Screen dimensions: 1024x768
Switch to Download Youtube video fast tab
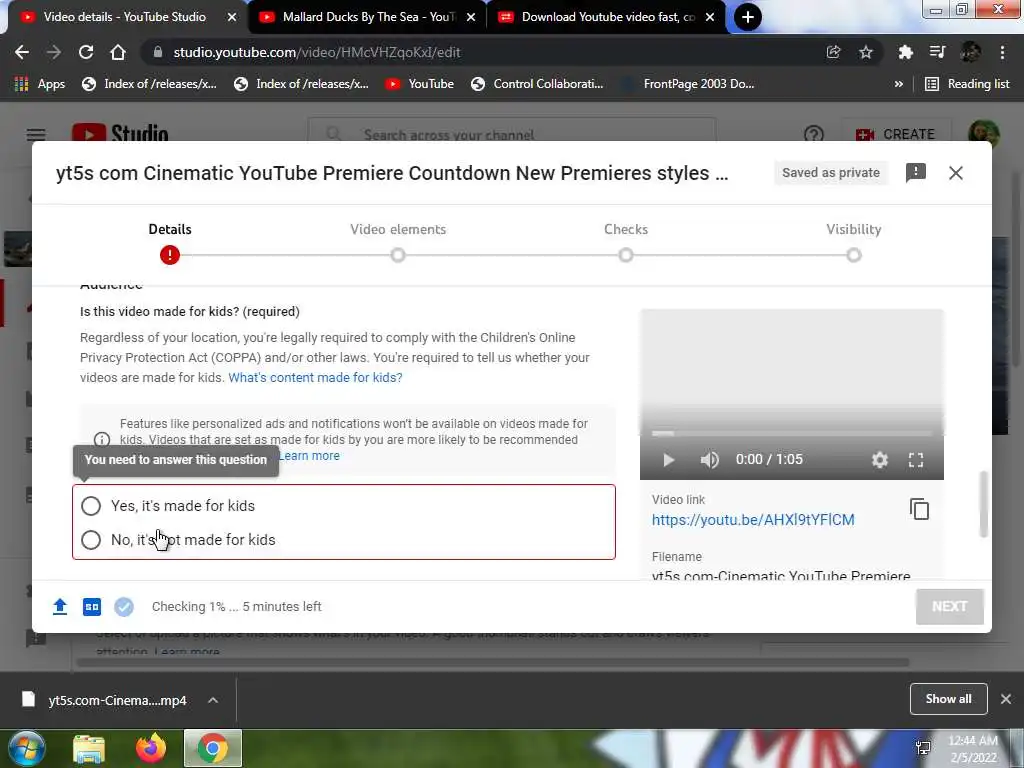pos(607,17)
